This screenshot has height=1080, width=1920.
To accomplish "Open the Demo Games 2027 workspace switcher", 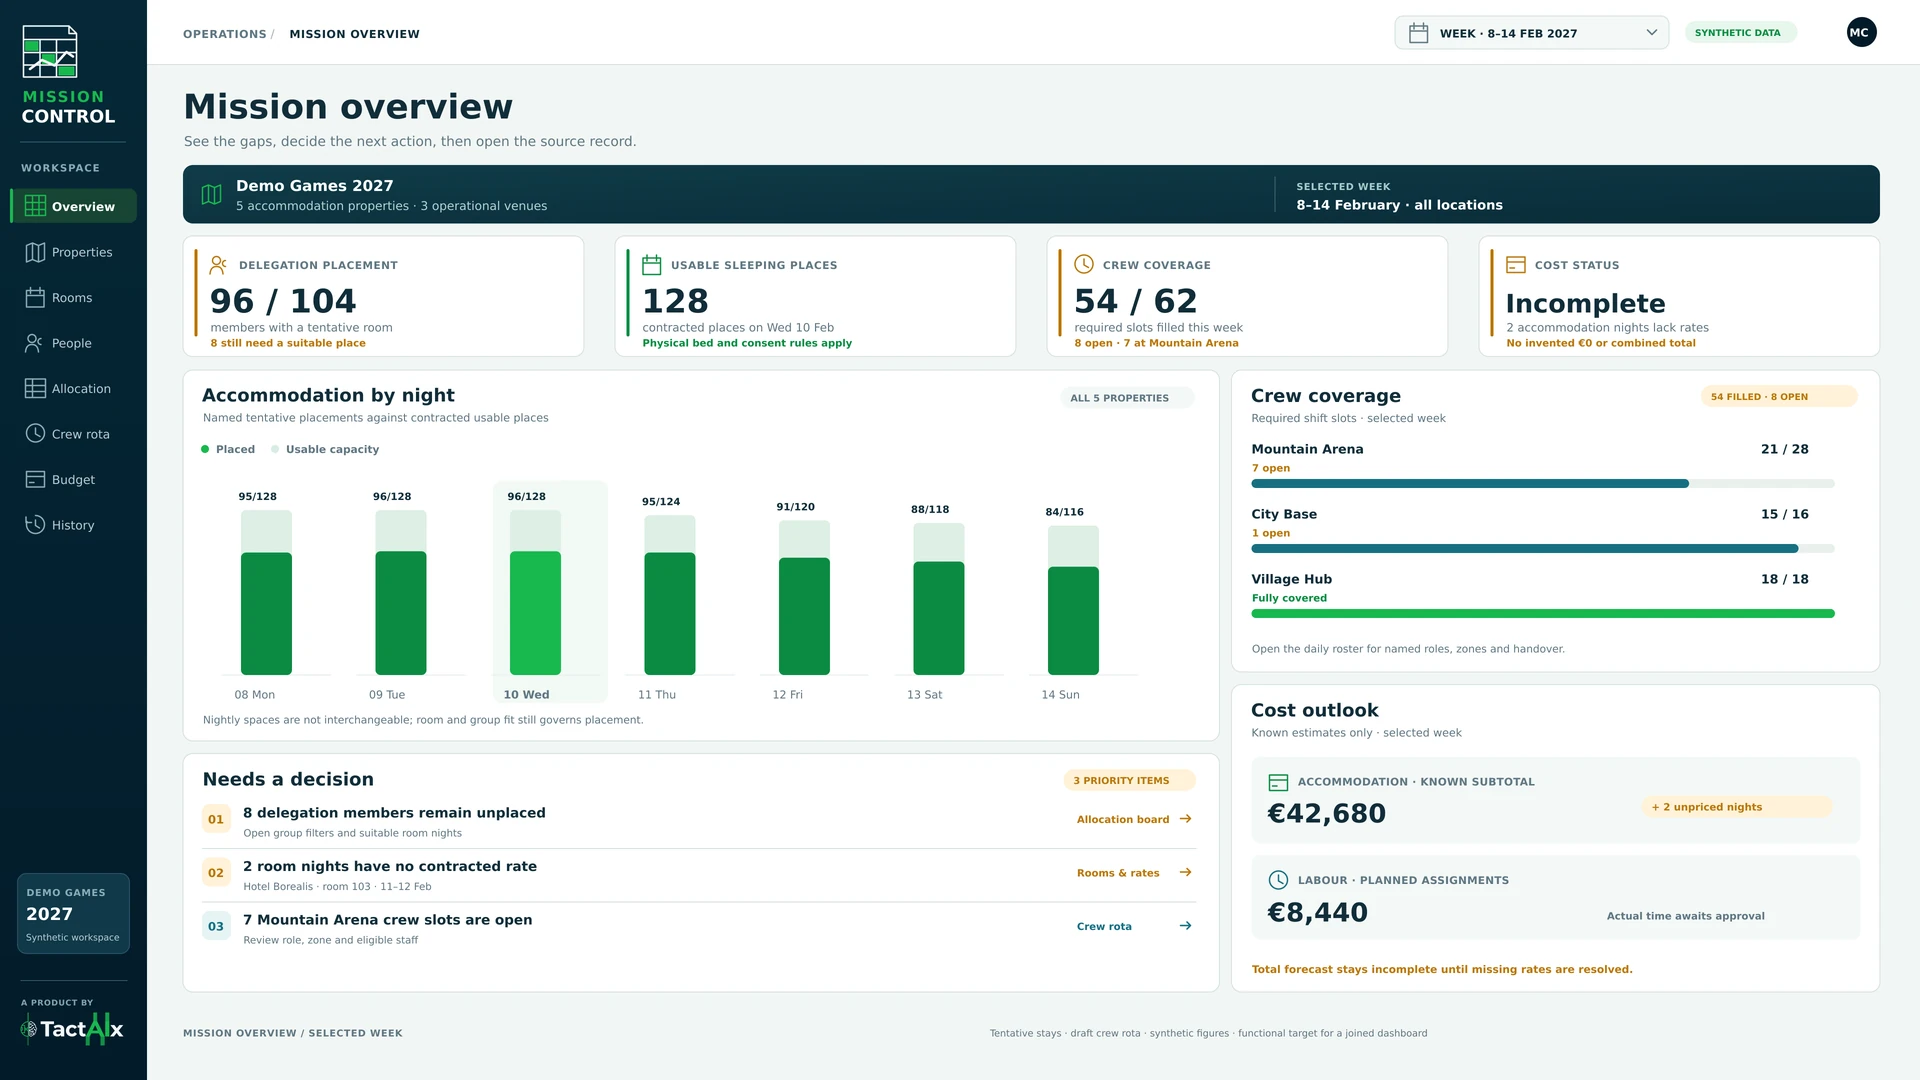I will (x=73, y=913).
